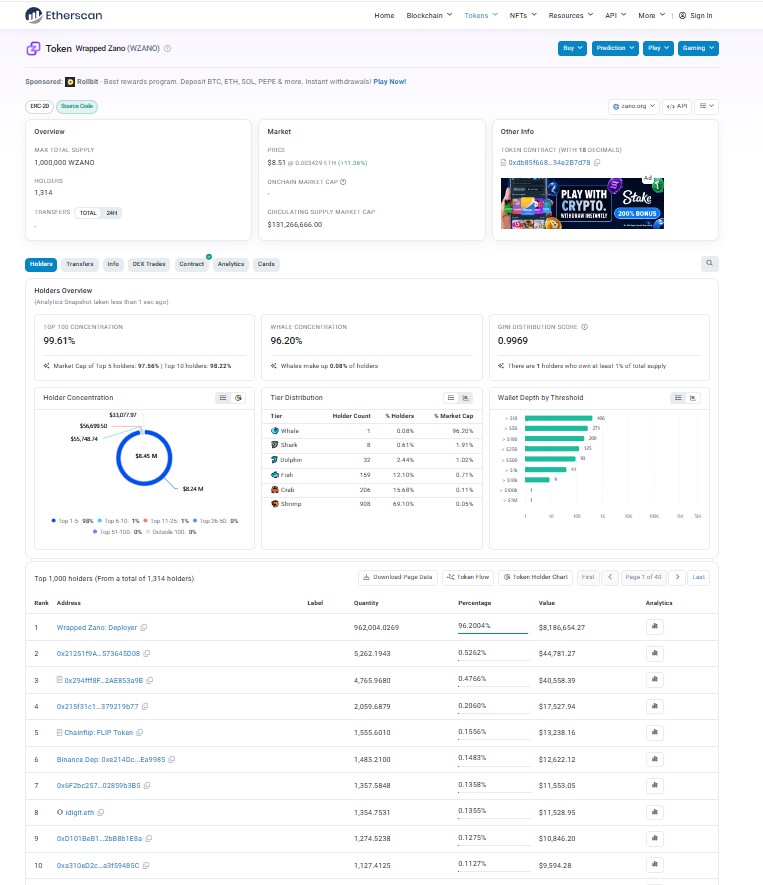The height and width of the screenshot is (885, 763).
Task: Click the Gini Distribution Score info icon
Action: 585,327
